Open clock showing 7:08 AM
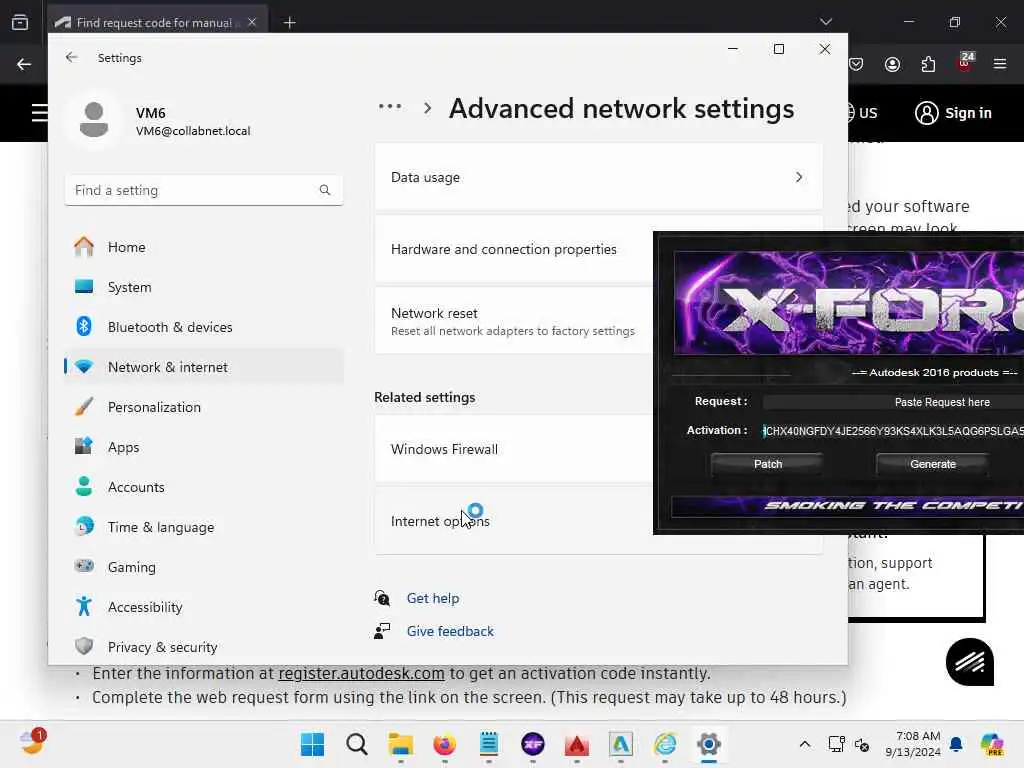The height and width of the screenshot is (768, 1024). 912,744
